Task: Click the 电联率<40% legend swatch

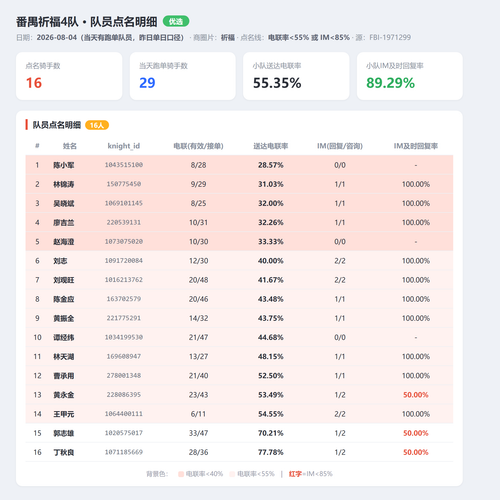Action: coord(181,474)
